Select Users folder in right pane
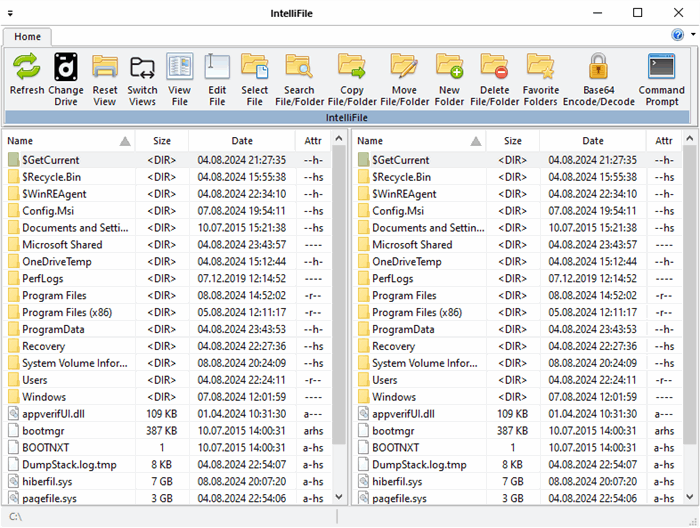Image resolution: width=700 pixels, height=528 pixels. (384, 380)
